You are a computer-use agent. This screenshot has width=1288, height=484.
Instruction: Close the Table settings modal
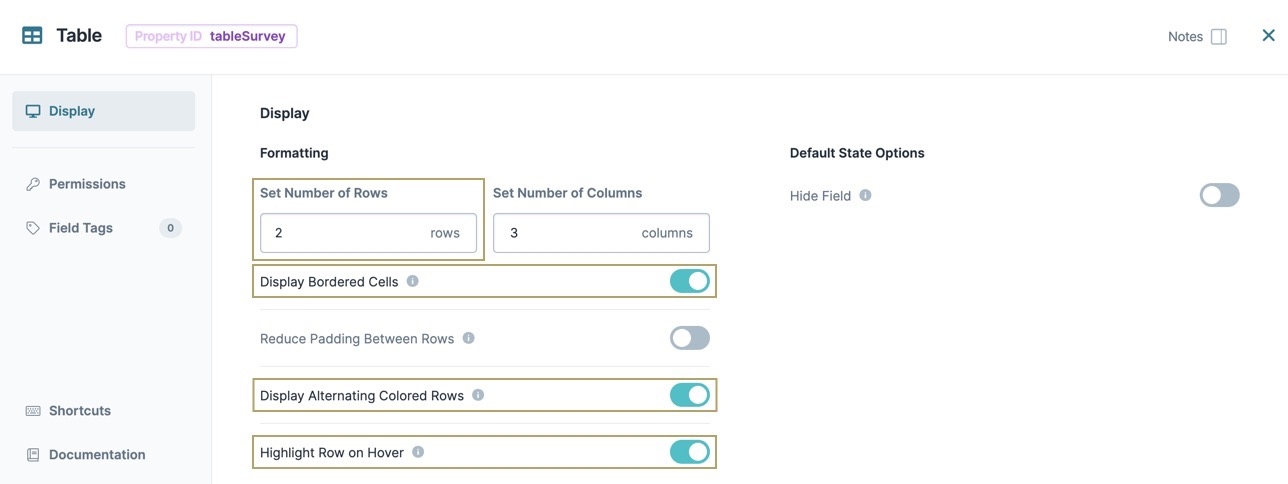[x=1268, y=35]
